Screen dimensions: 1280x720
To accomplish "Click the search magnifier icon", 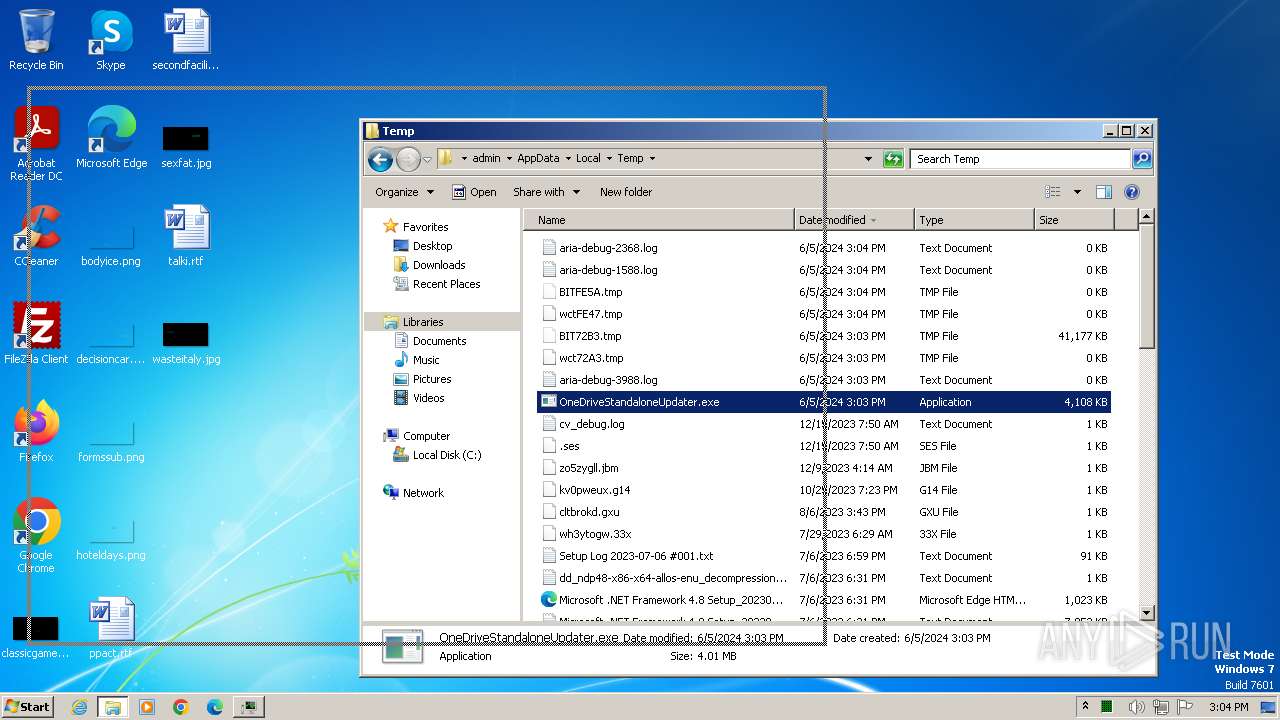I will pyautogui.click(x=1142, y=159).
